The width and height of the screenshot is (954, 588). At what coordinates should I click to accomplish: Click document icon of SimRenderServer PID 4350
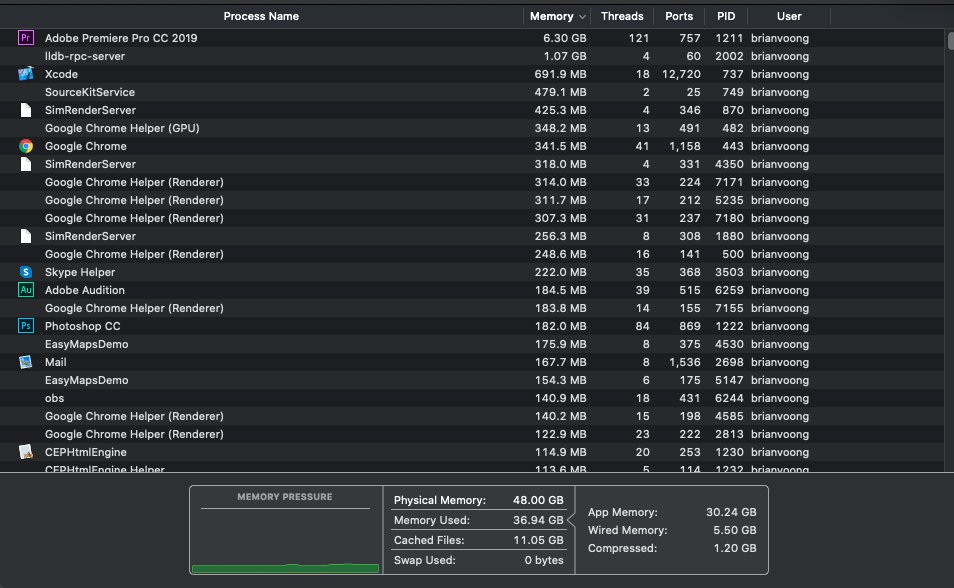(26, 164)
